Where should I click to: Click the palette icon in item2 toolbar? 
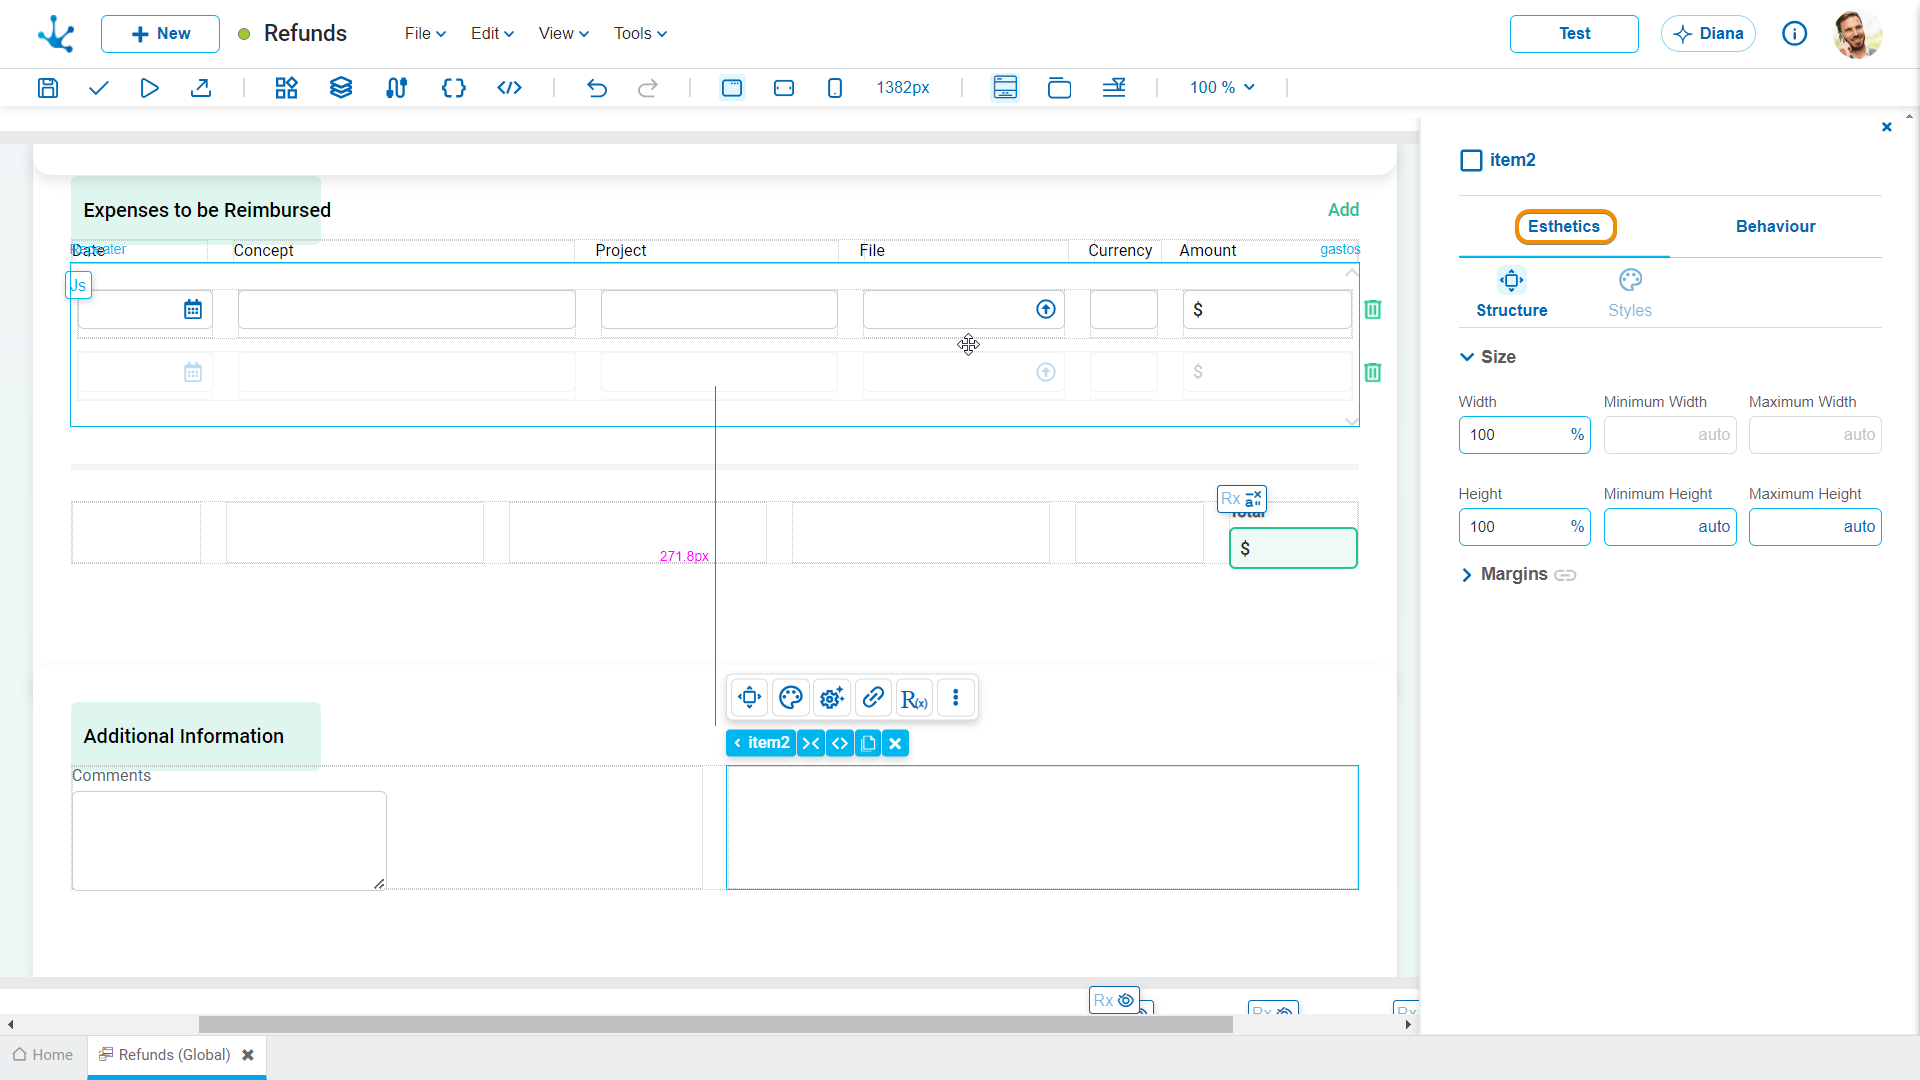coord(791,698)
